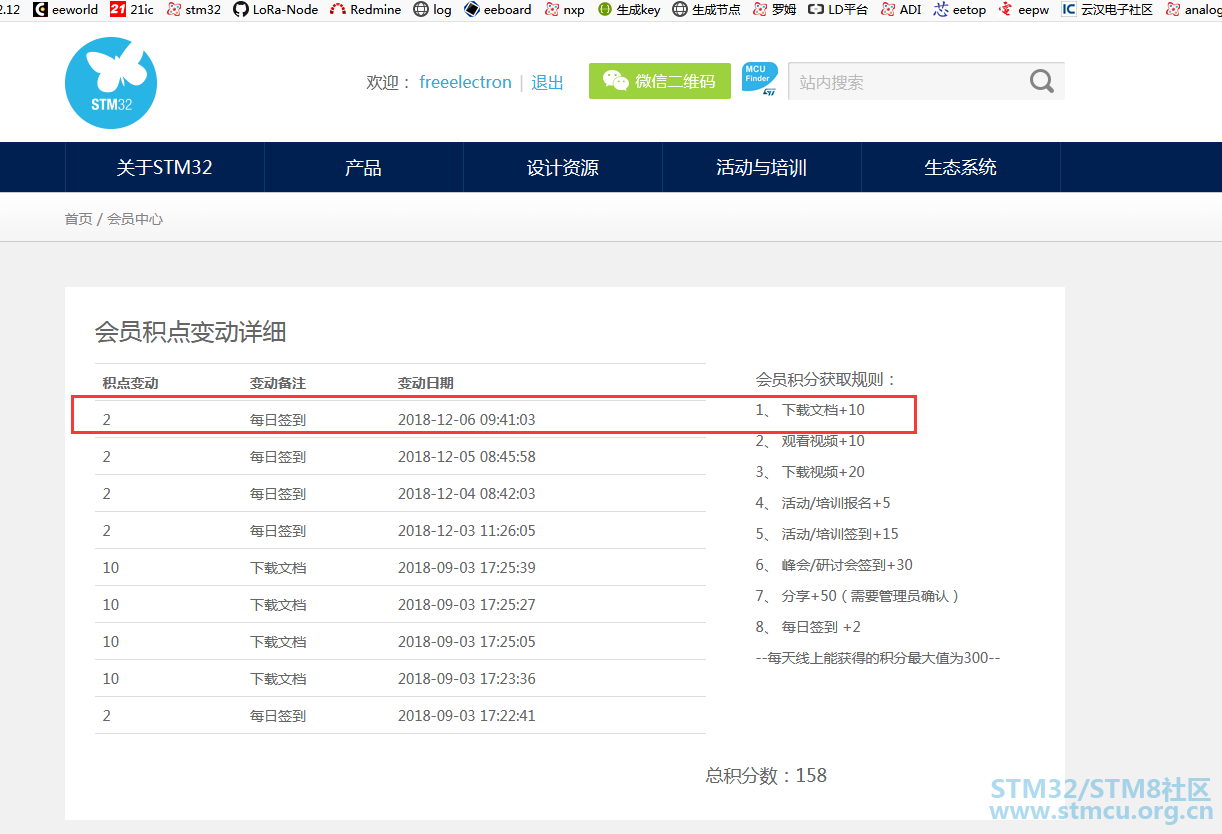Click the 会员积分获取规则 heading

(827, 380)
